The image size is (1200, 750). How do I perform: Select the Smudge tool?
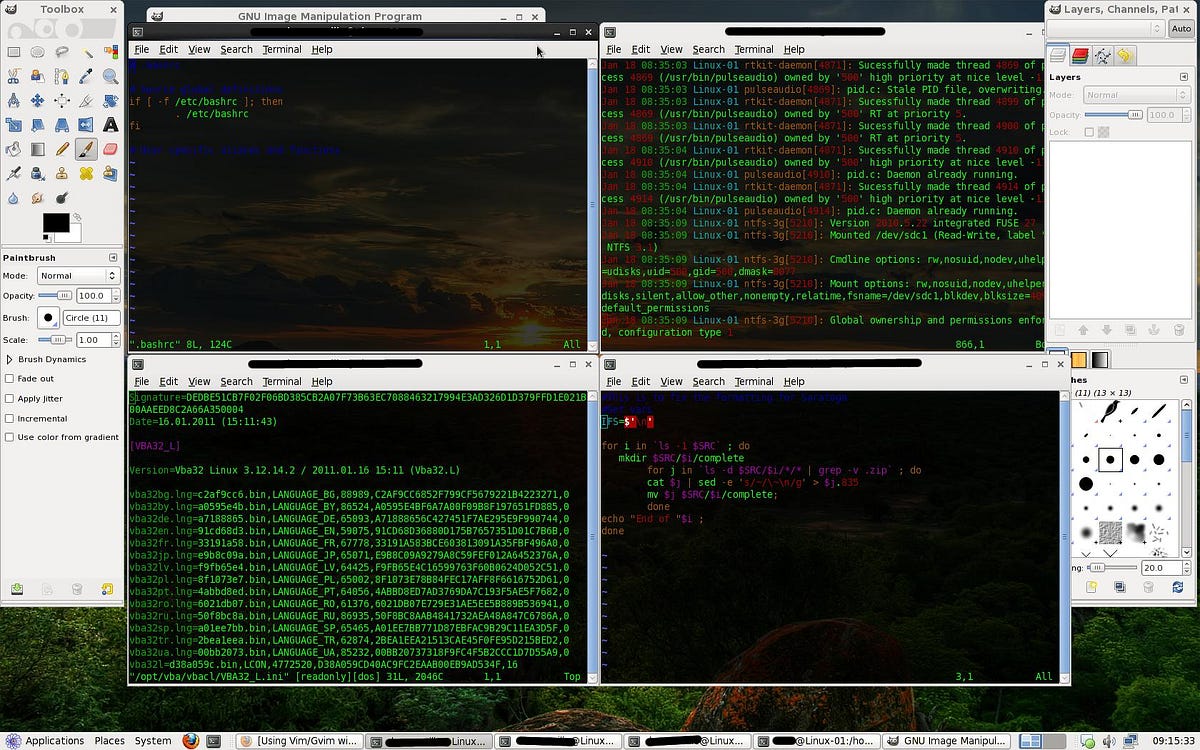click(37, 196)
